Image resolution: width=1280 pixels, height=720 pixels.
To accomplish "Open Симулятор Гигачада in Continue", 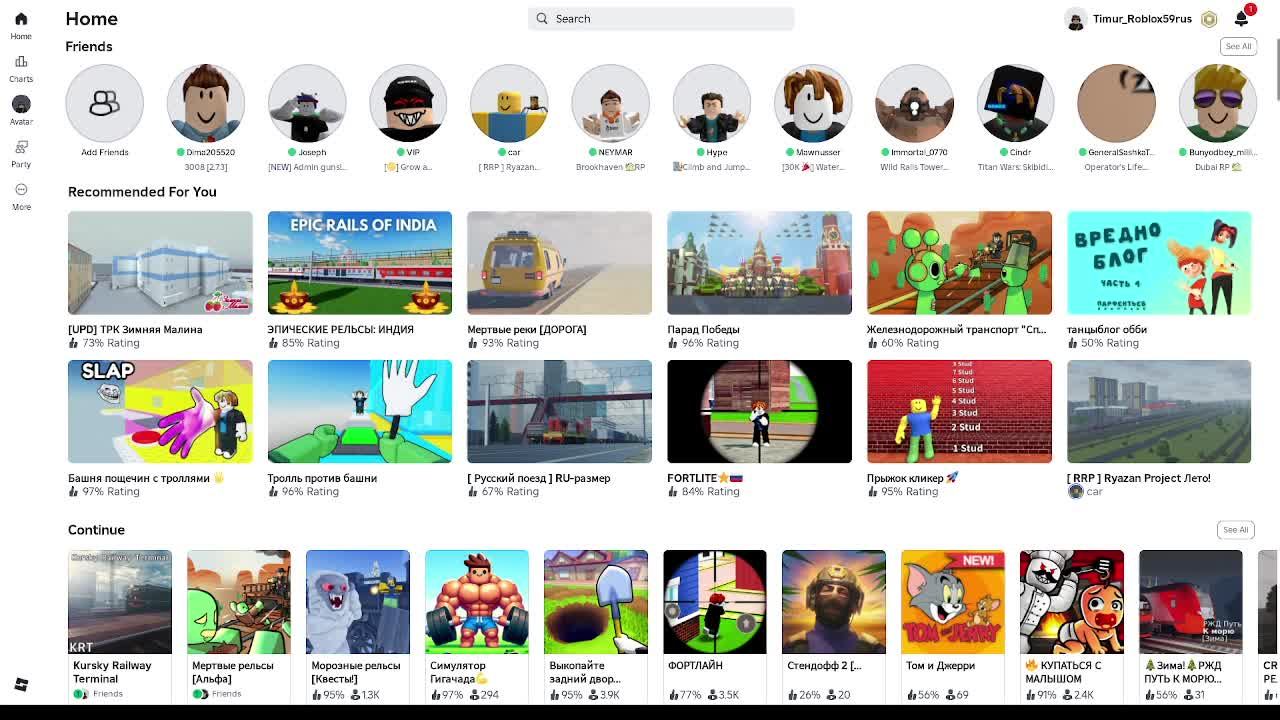I will 477,602.
